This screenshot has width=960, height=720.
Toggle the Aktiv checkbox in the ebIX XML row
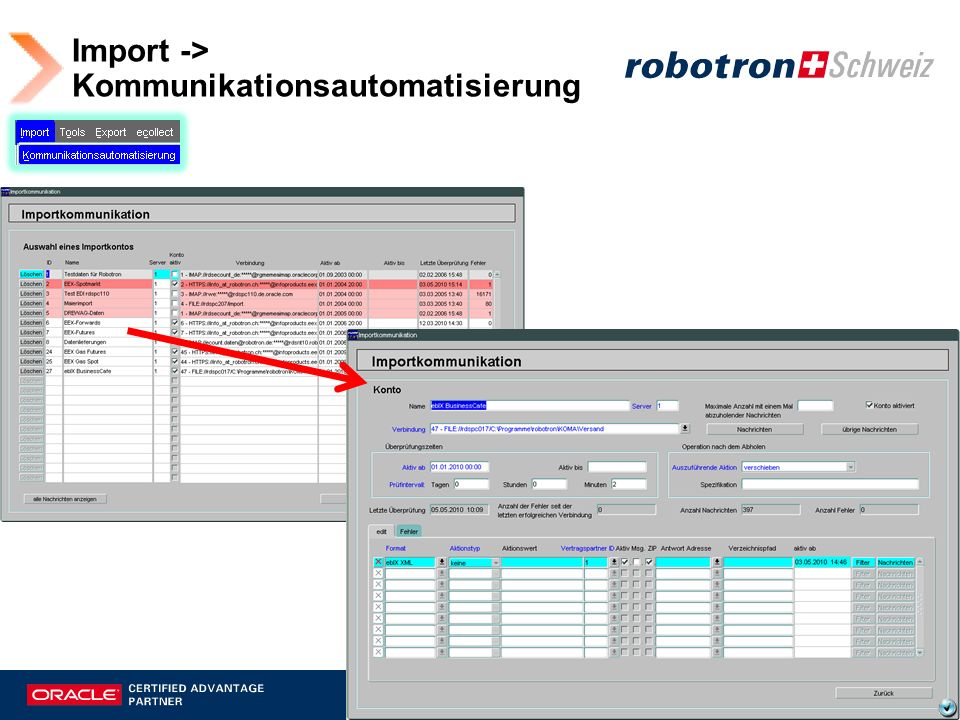[624, 562]
